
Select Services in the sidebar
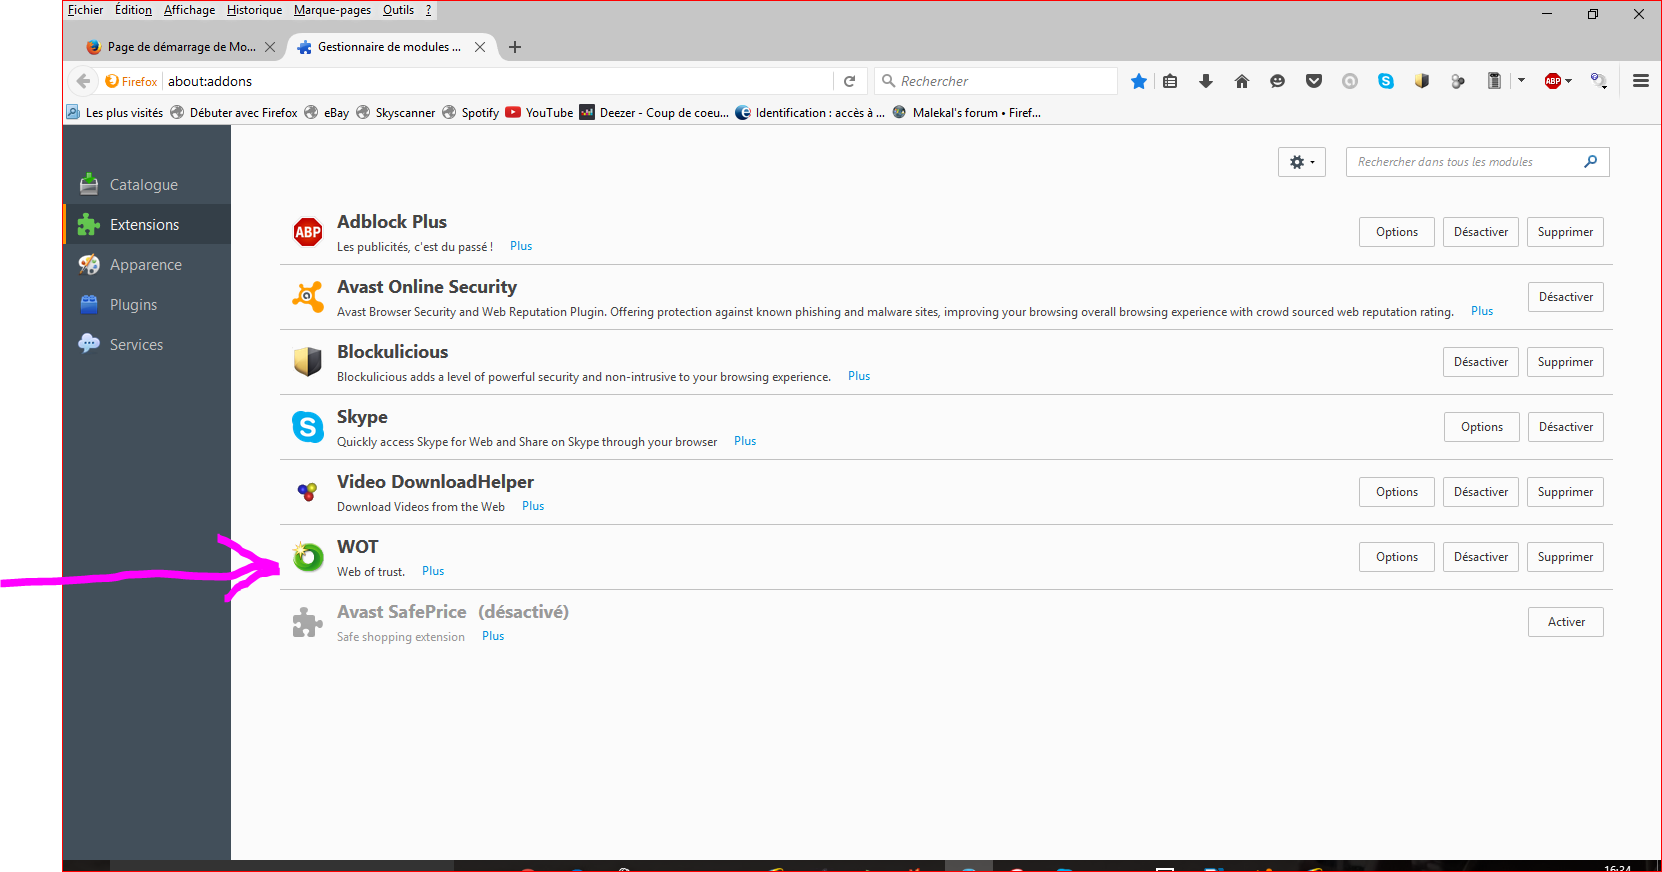[147, 345]
